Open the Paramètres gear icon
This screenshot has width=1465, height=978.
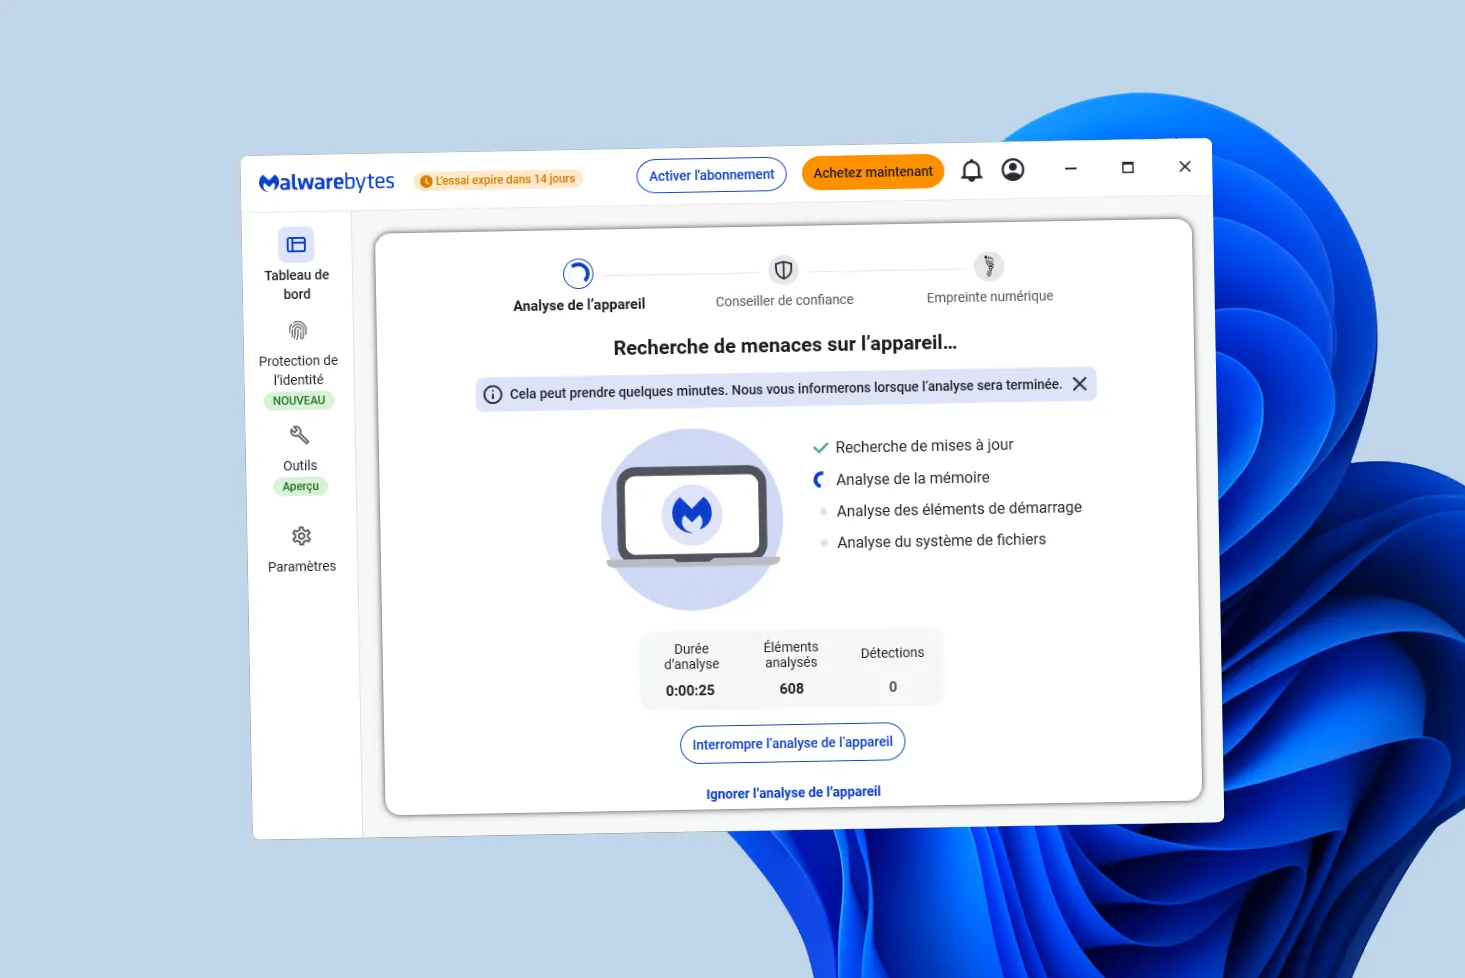(x=301, y=536)
